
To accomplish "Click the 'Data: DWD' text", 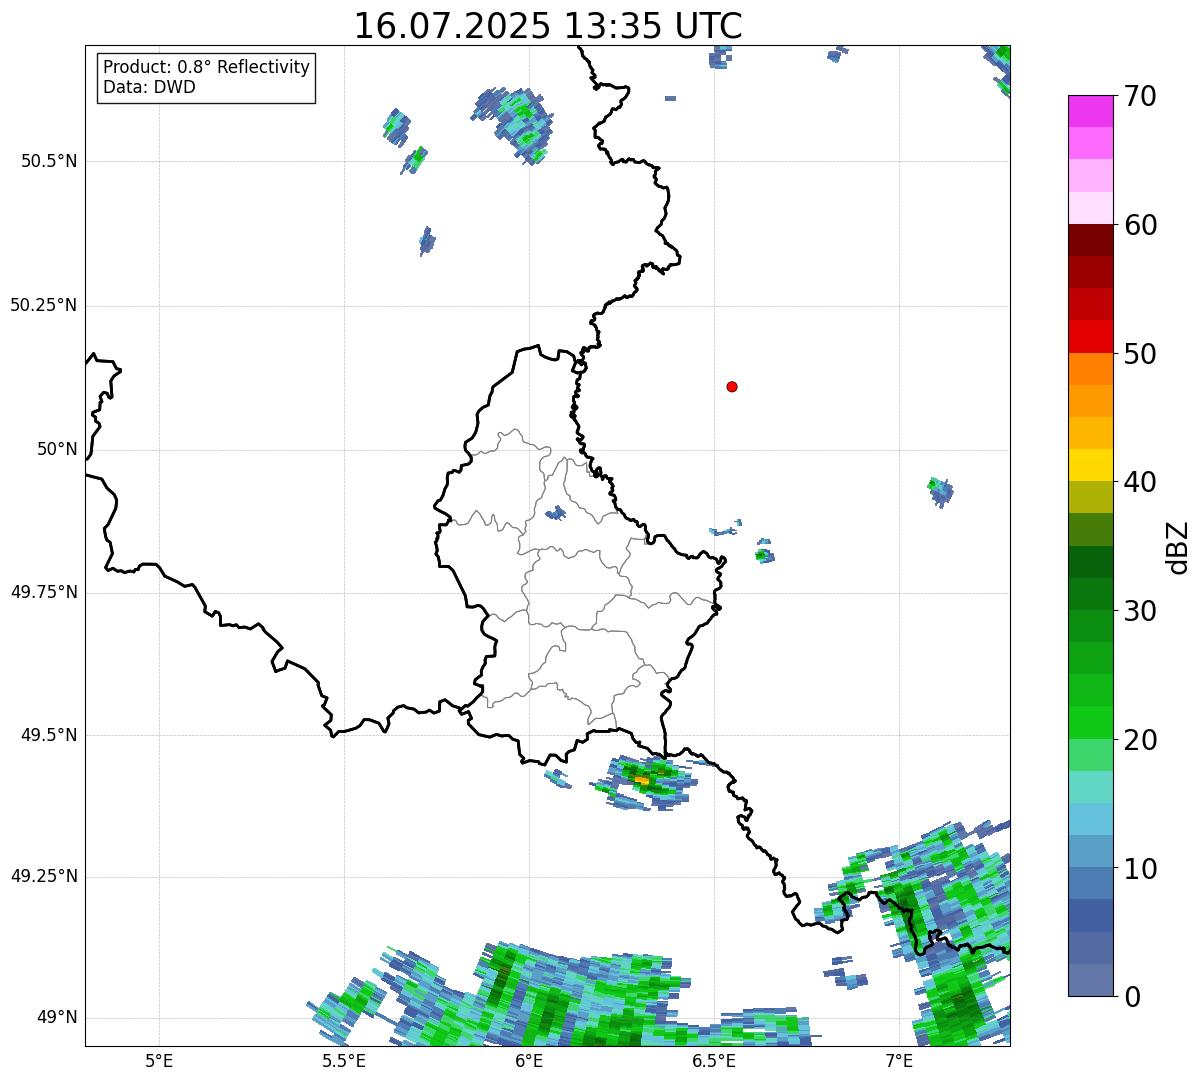I will click(x=149, y=87).
